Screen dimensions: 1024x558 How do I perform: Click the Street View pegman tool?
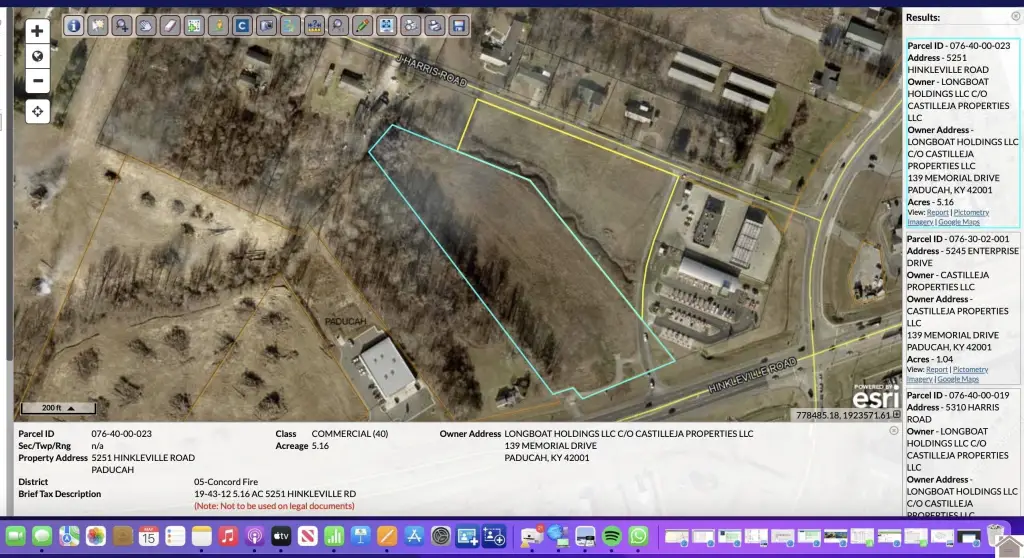pyautogui.click(x=218, y=26)
